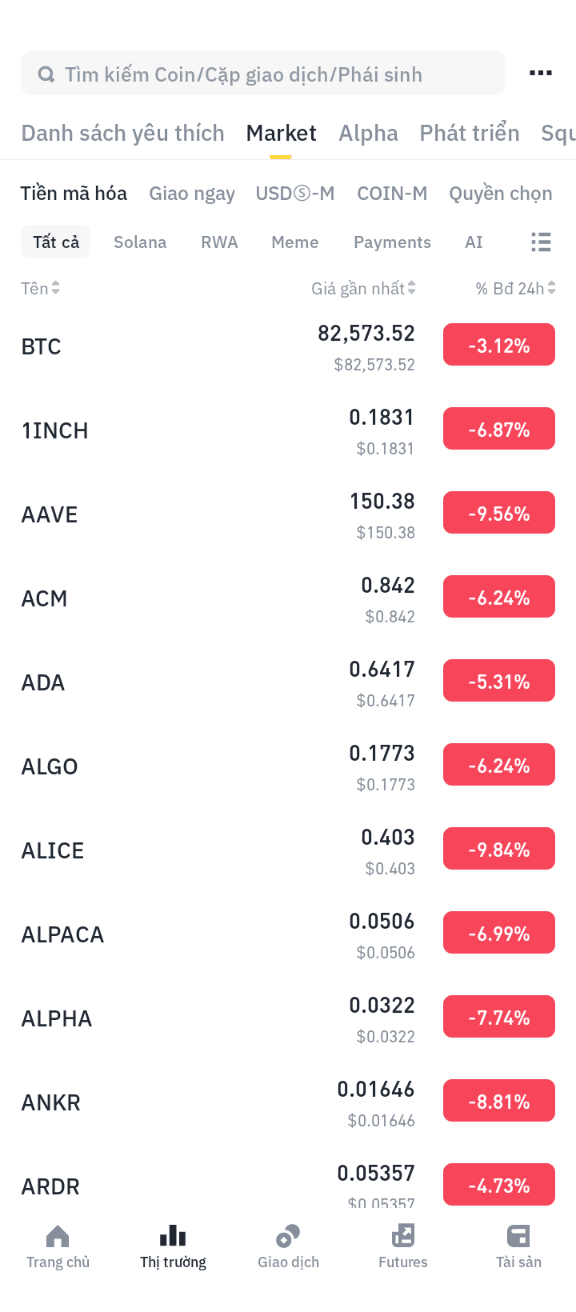Open Tài sản wallet icon
This screenshot has width=576, height=1312.
pyautogui.click(x=518, y=1236)
